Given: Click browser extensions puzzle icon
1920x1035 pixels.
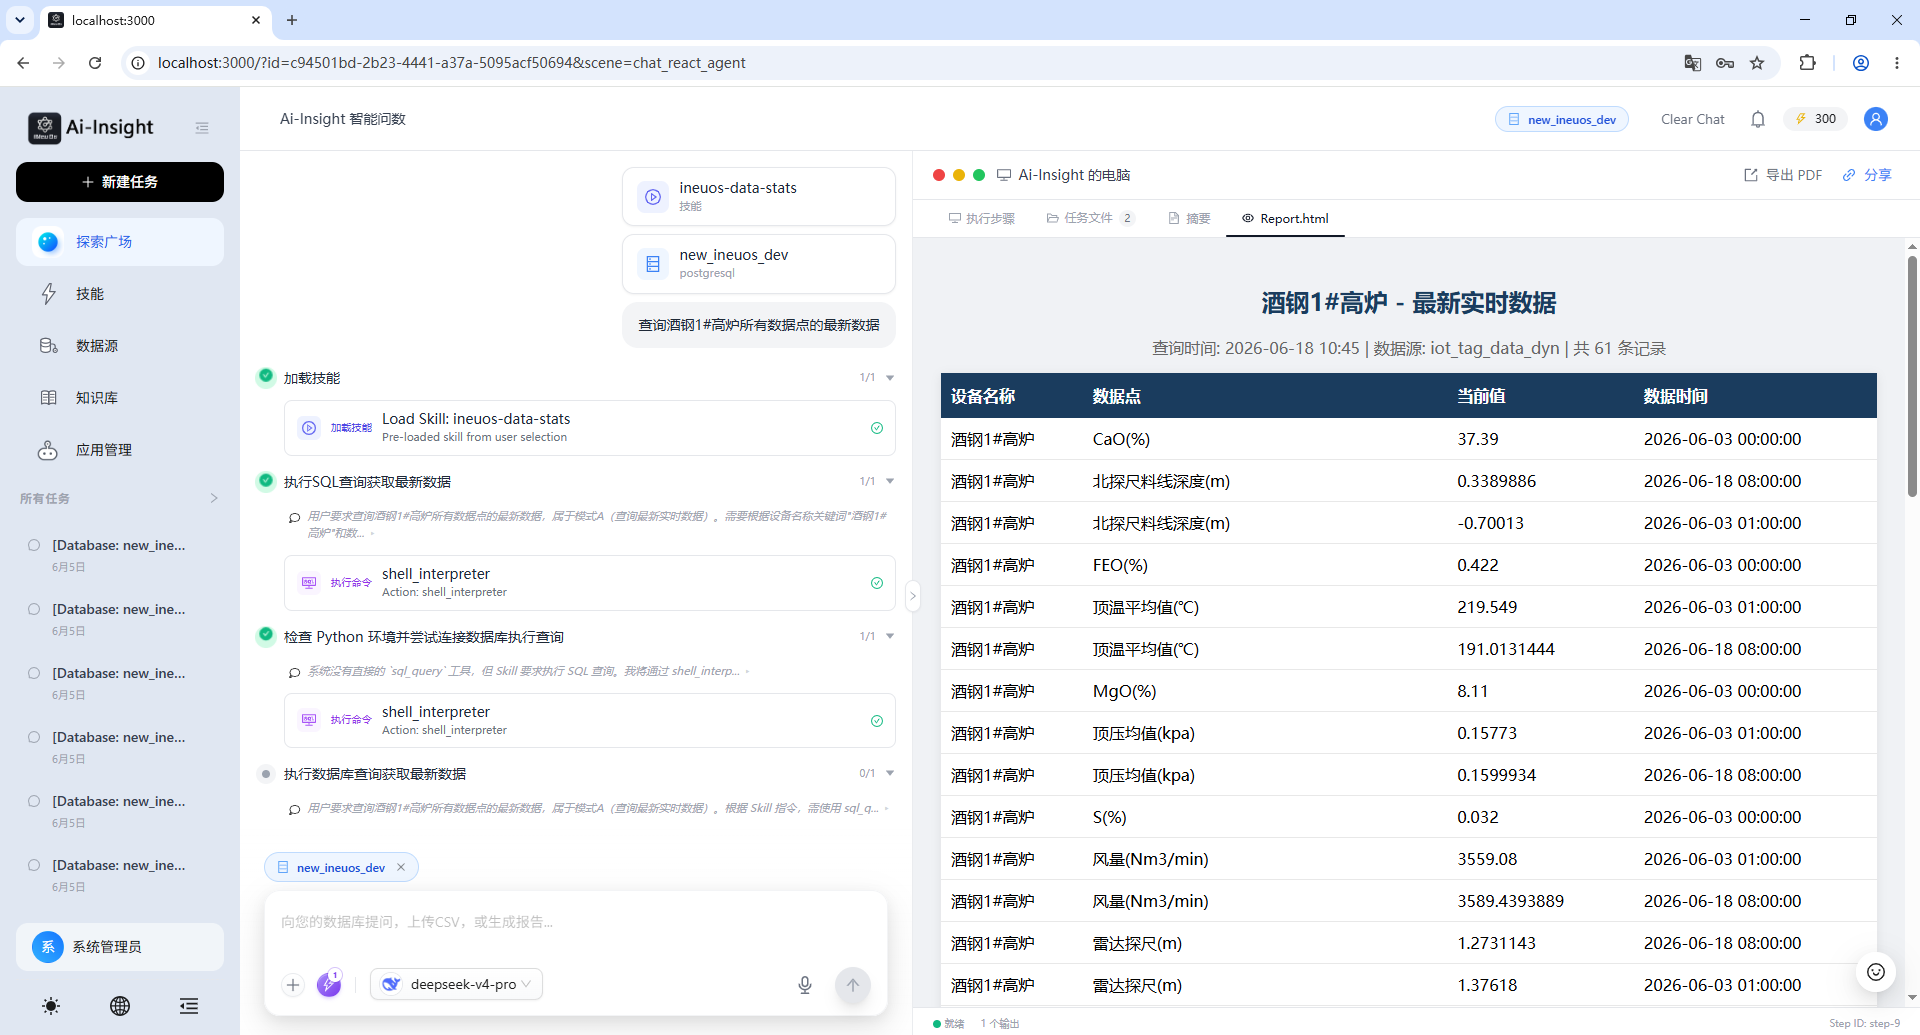Looking at the screenshot, I should coord(1807,63).
